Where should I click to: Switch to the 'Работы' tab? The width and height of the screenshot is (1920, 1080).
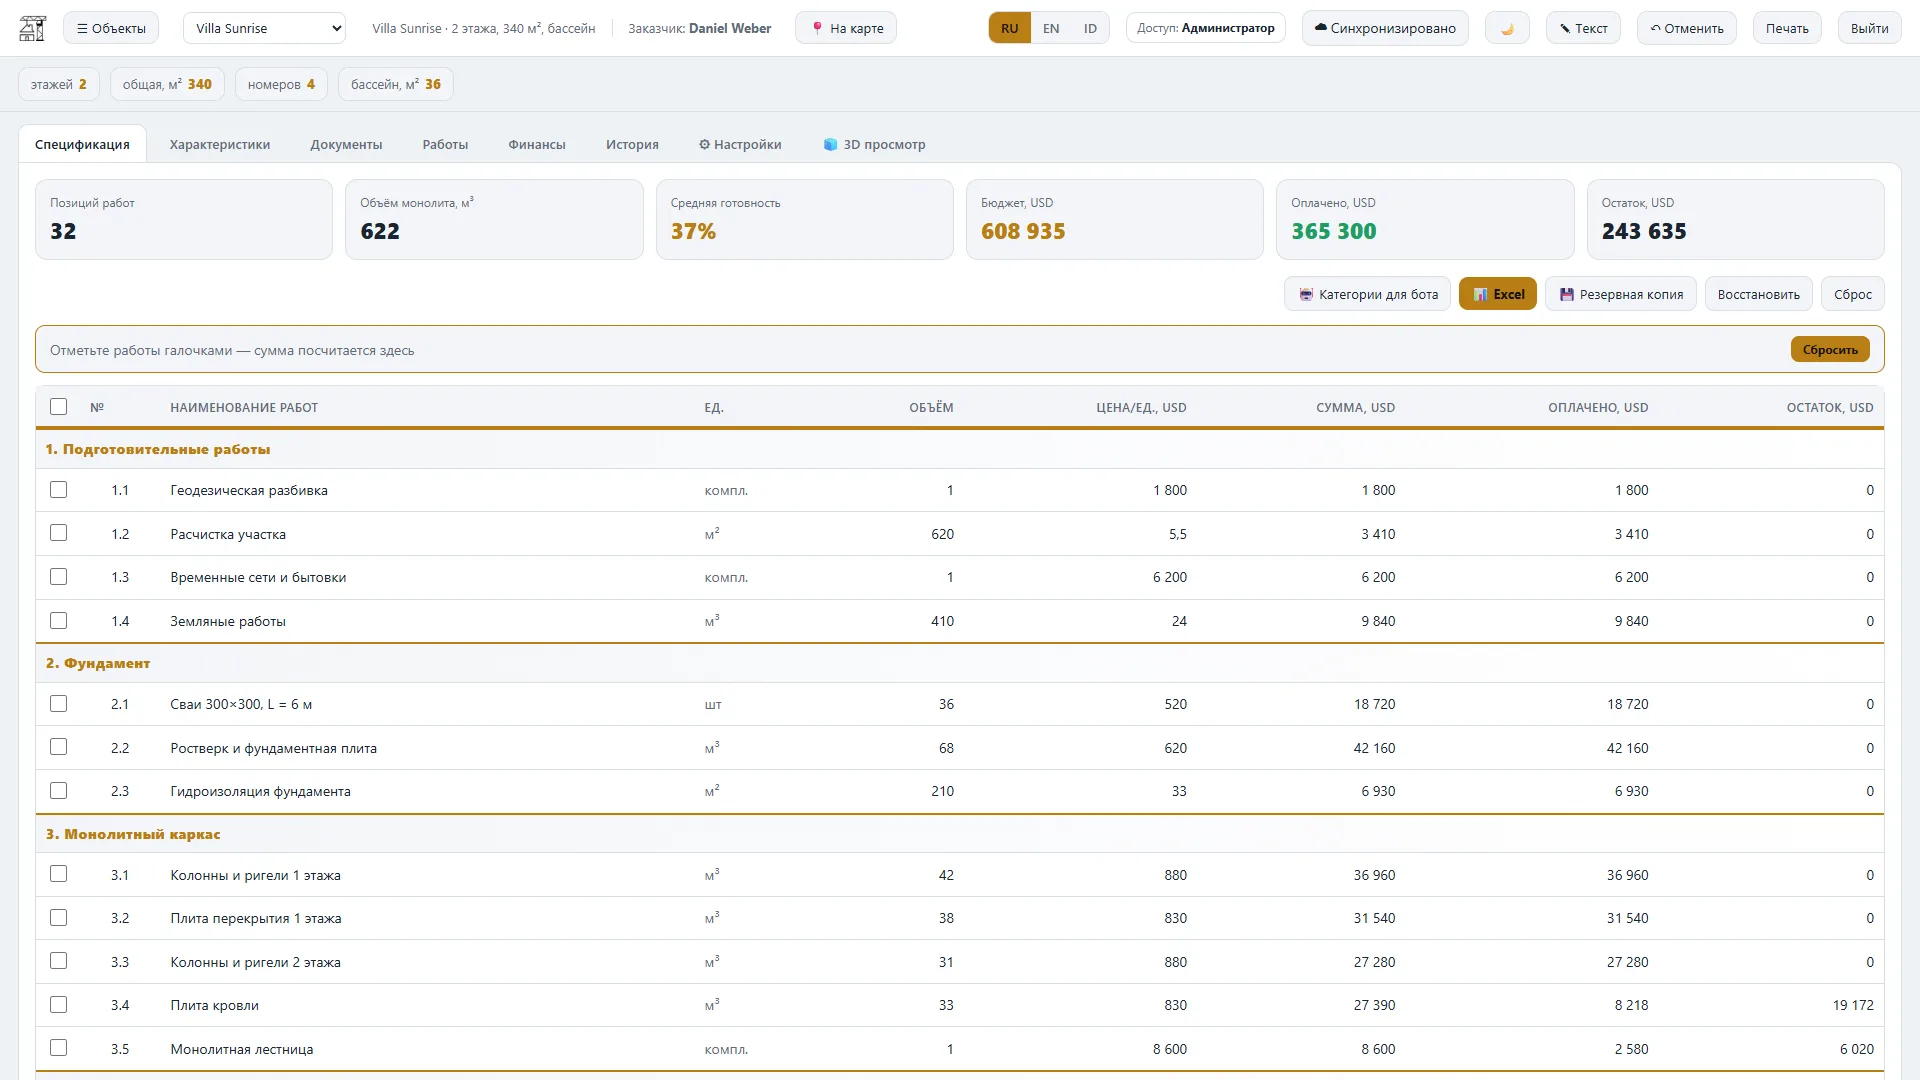[x=445, y=144]
